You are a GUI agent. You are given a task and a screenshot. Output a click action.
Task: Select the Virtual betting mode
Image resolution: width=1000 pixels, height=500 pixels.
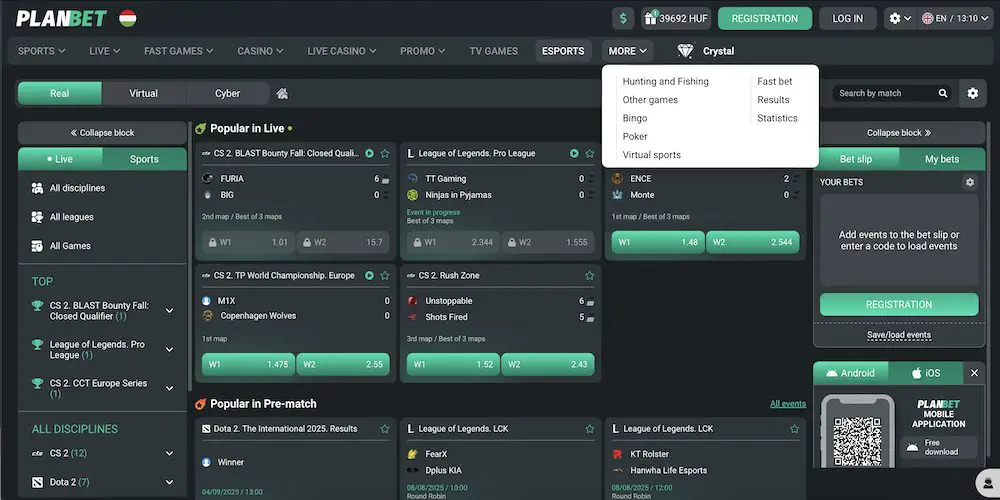click(143, 93)
